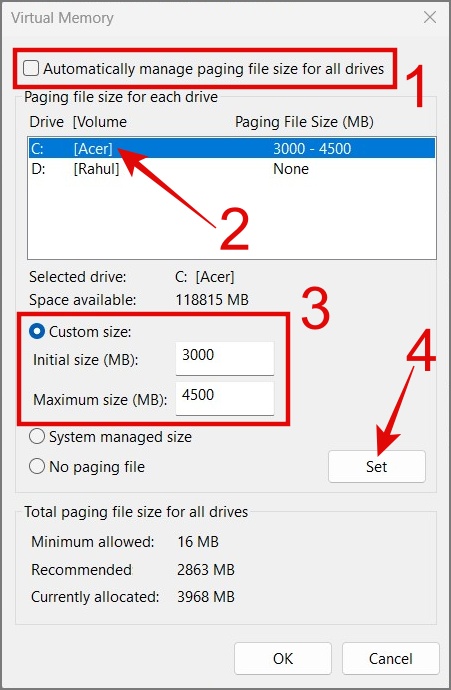451x690 pixels.
Task: Click the None paging size for D drive
Action: pos(291,169)
